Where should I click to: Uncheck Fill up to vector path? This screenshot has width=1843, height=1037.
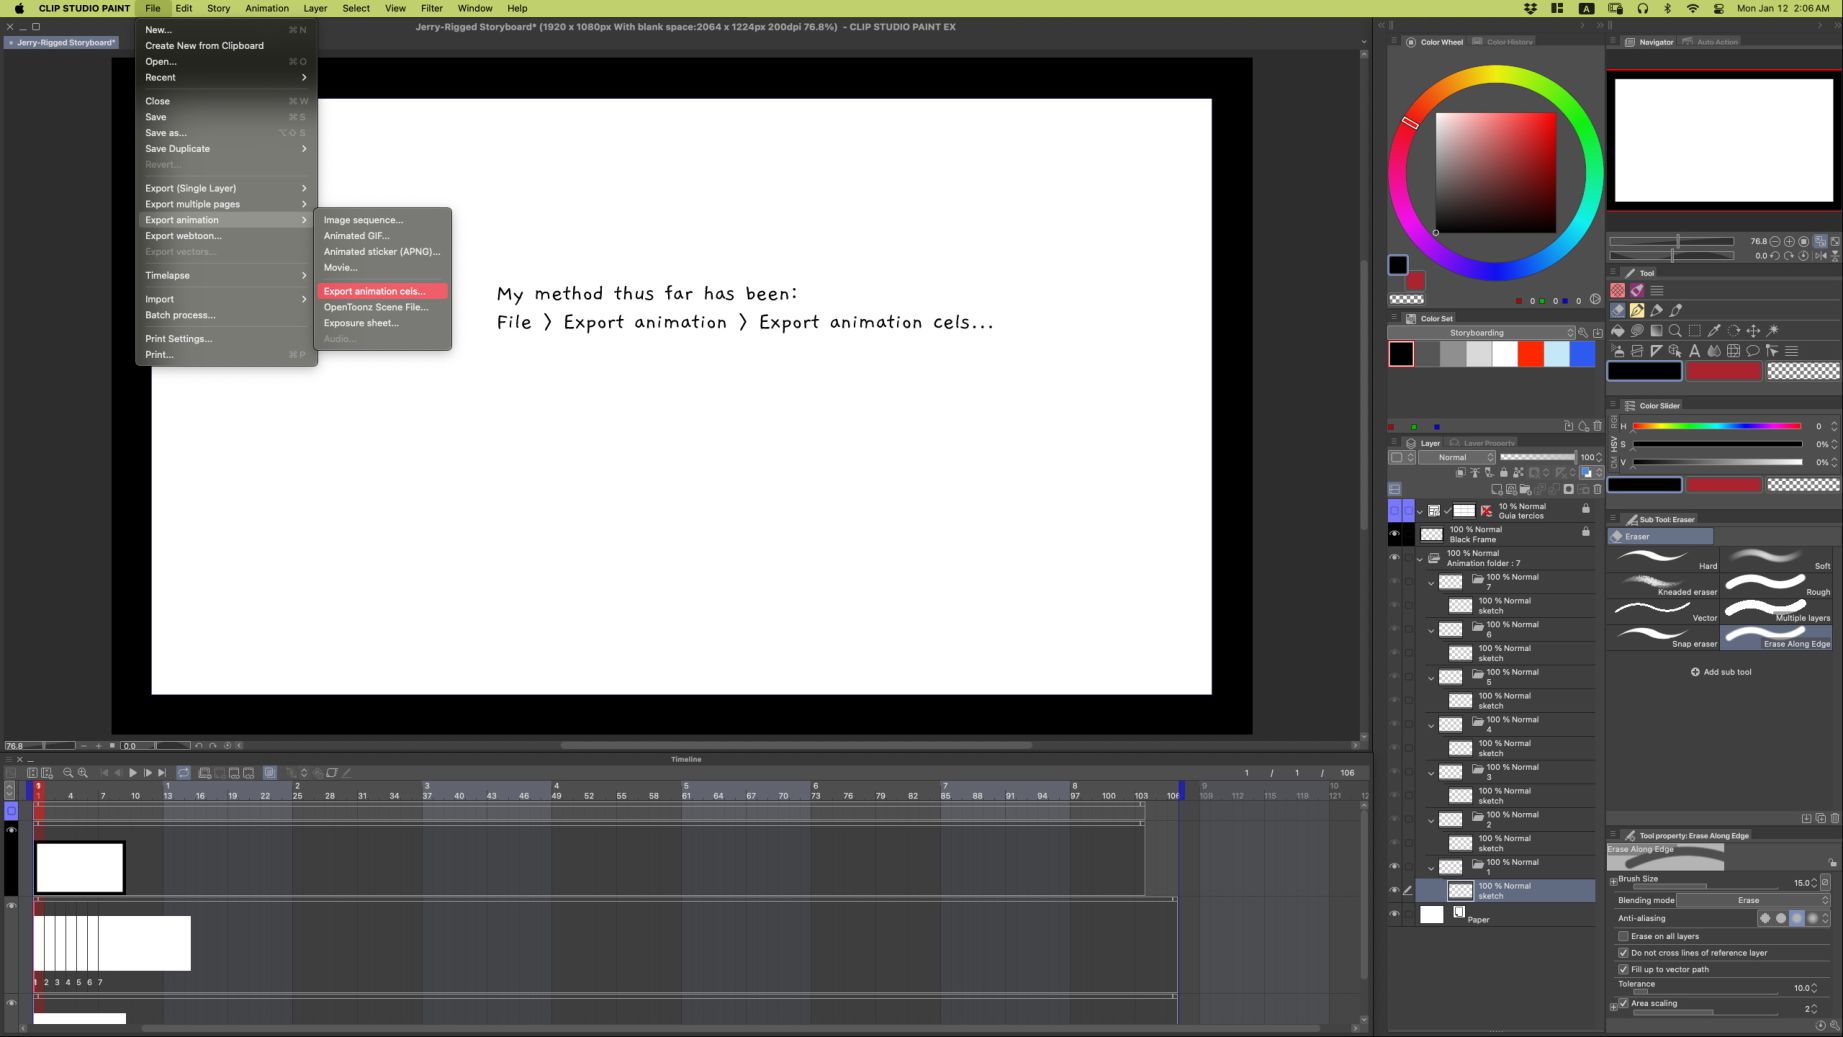coord(1623,970)
